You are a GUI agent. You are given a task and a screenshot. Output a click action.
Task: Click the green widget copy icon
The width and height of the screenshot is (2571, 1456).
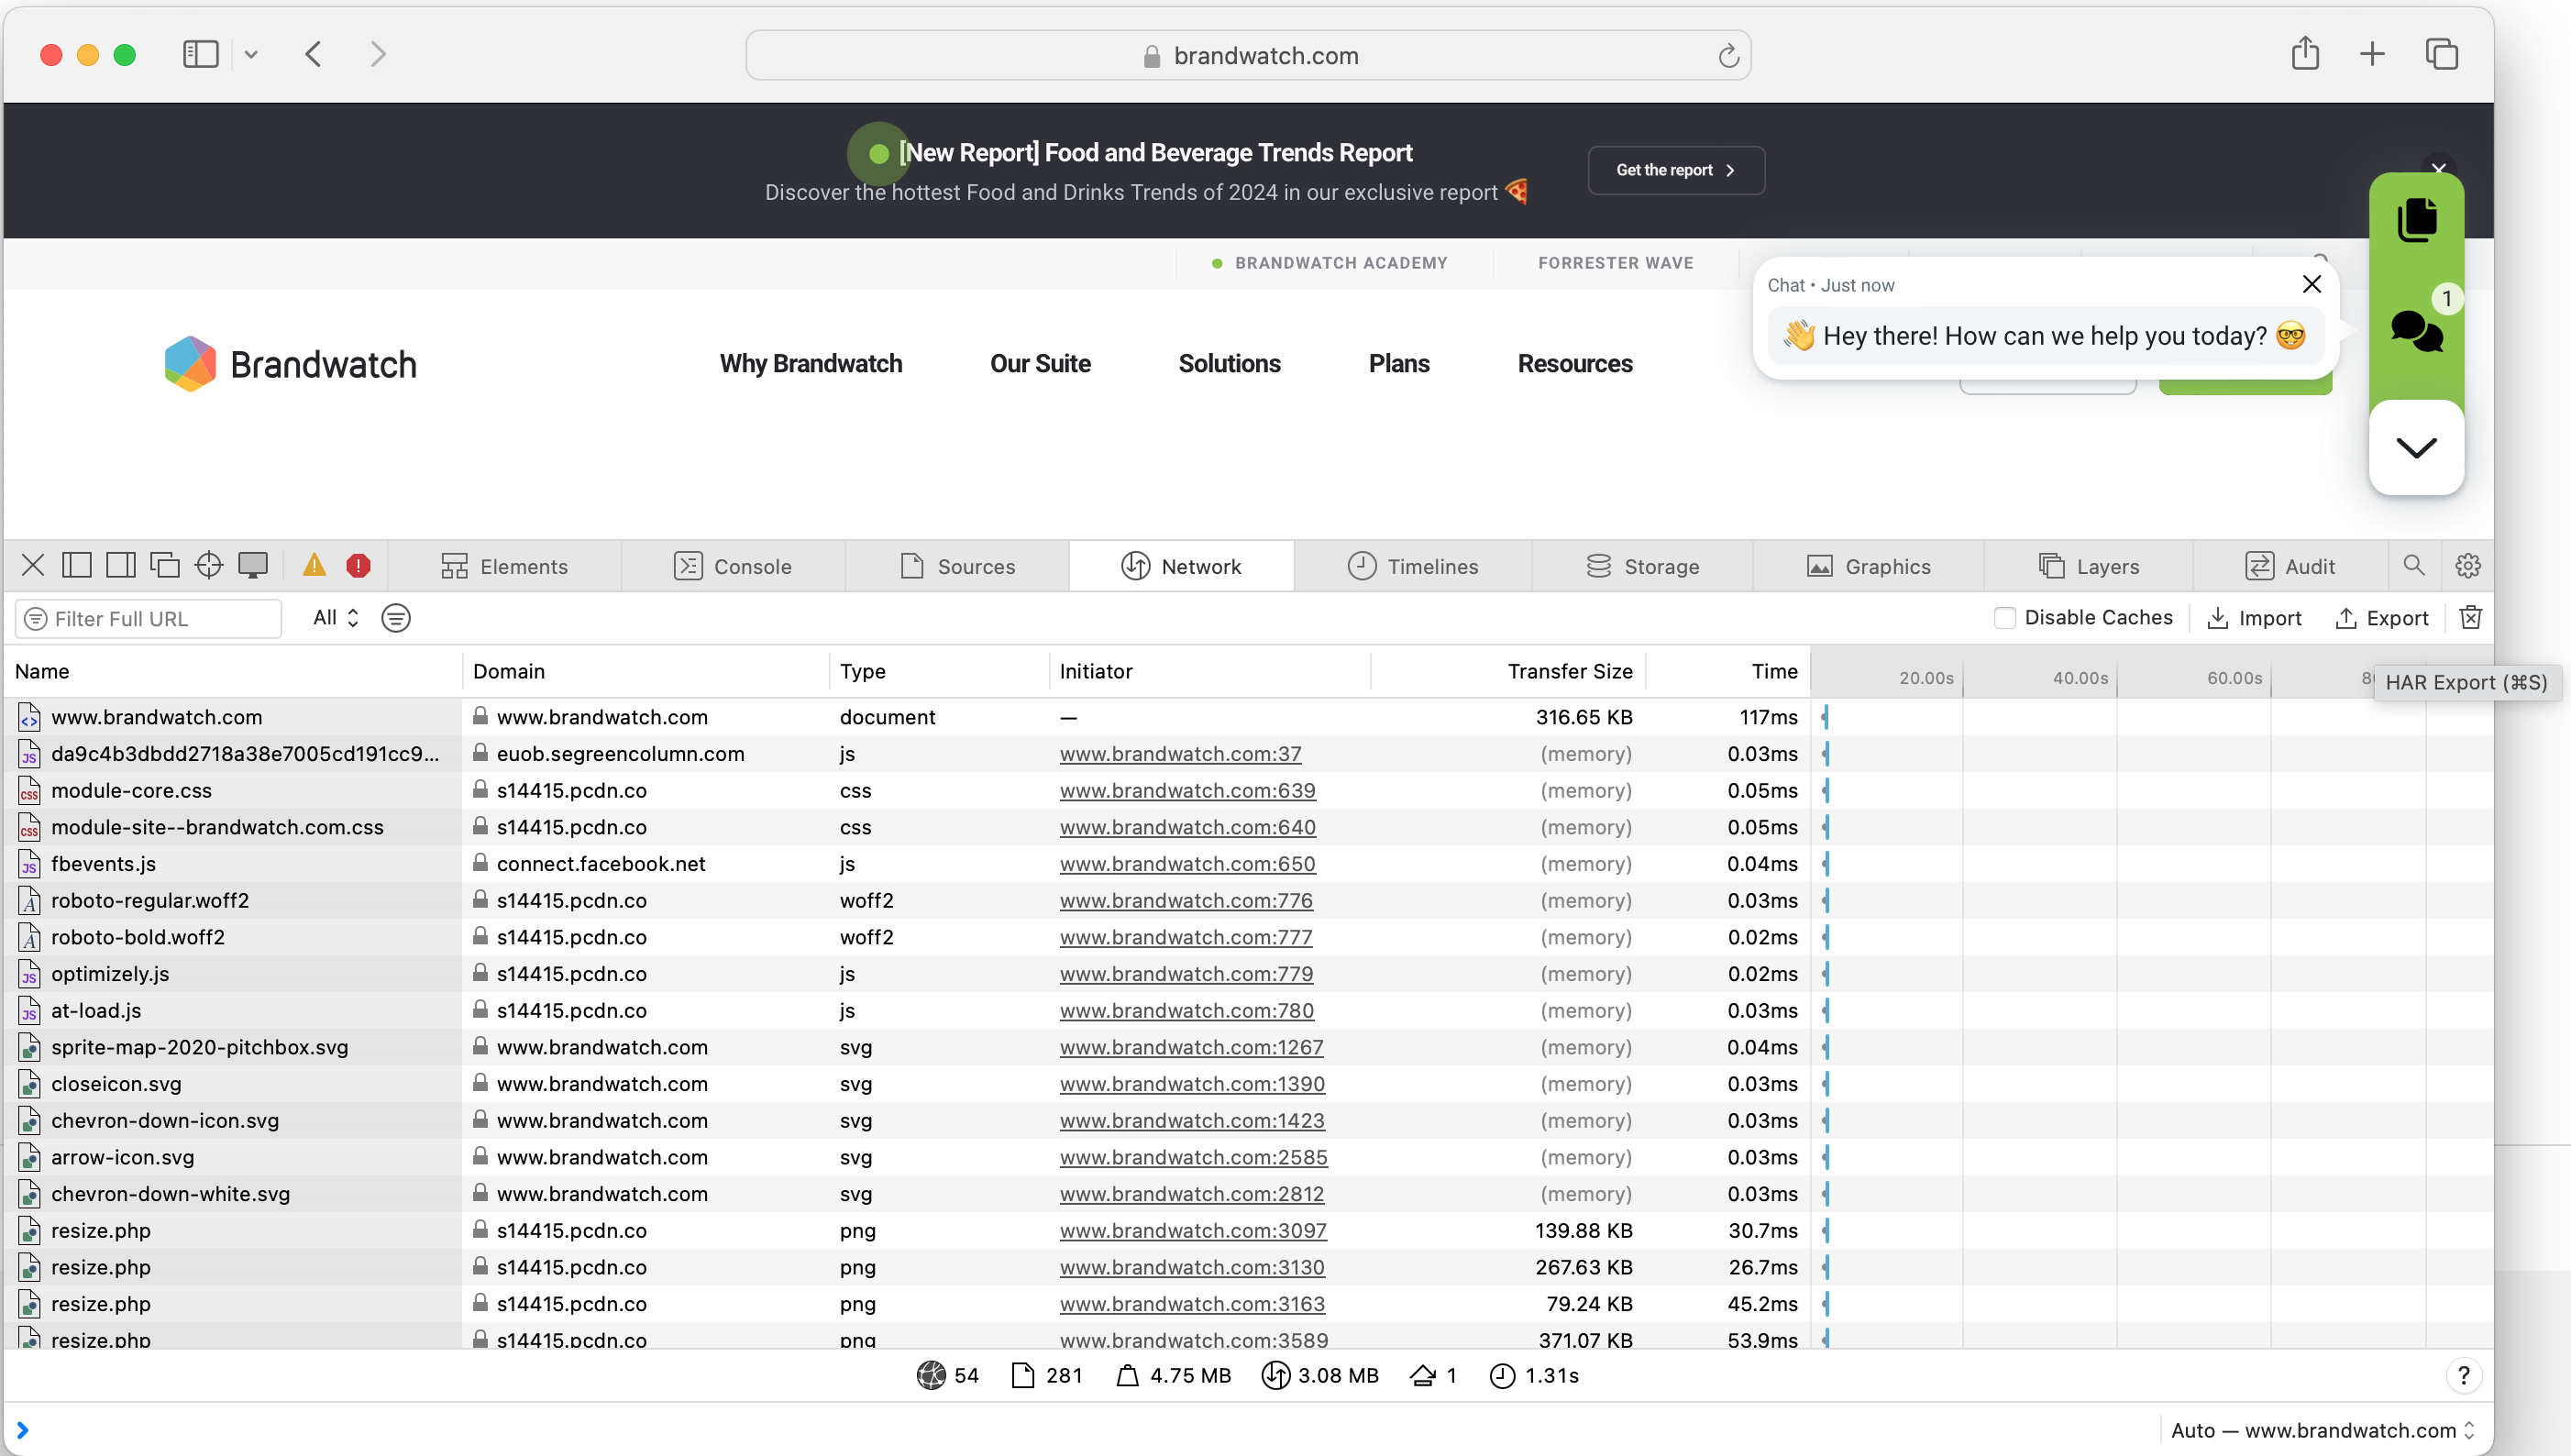coord(2416,220)
